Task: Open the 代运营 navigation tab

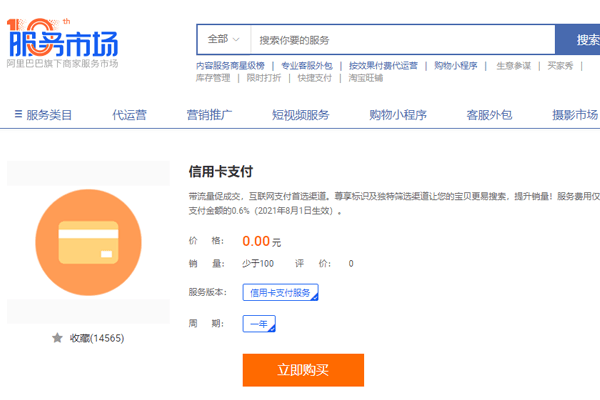Action: pos(130,115)
